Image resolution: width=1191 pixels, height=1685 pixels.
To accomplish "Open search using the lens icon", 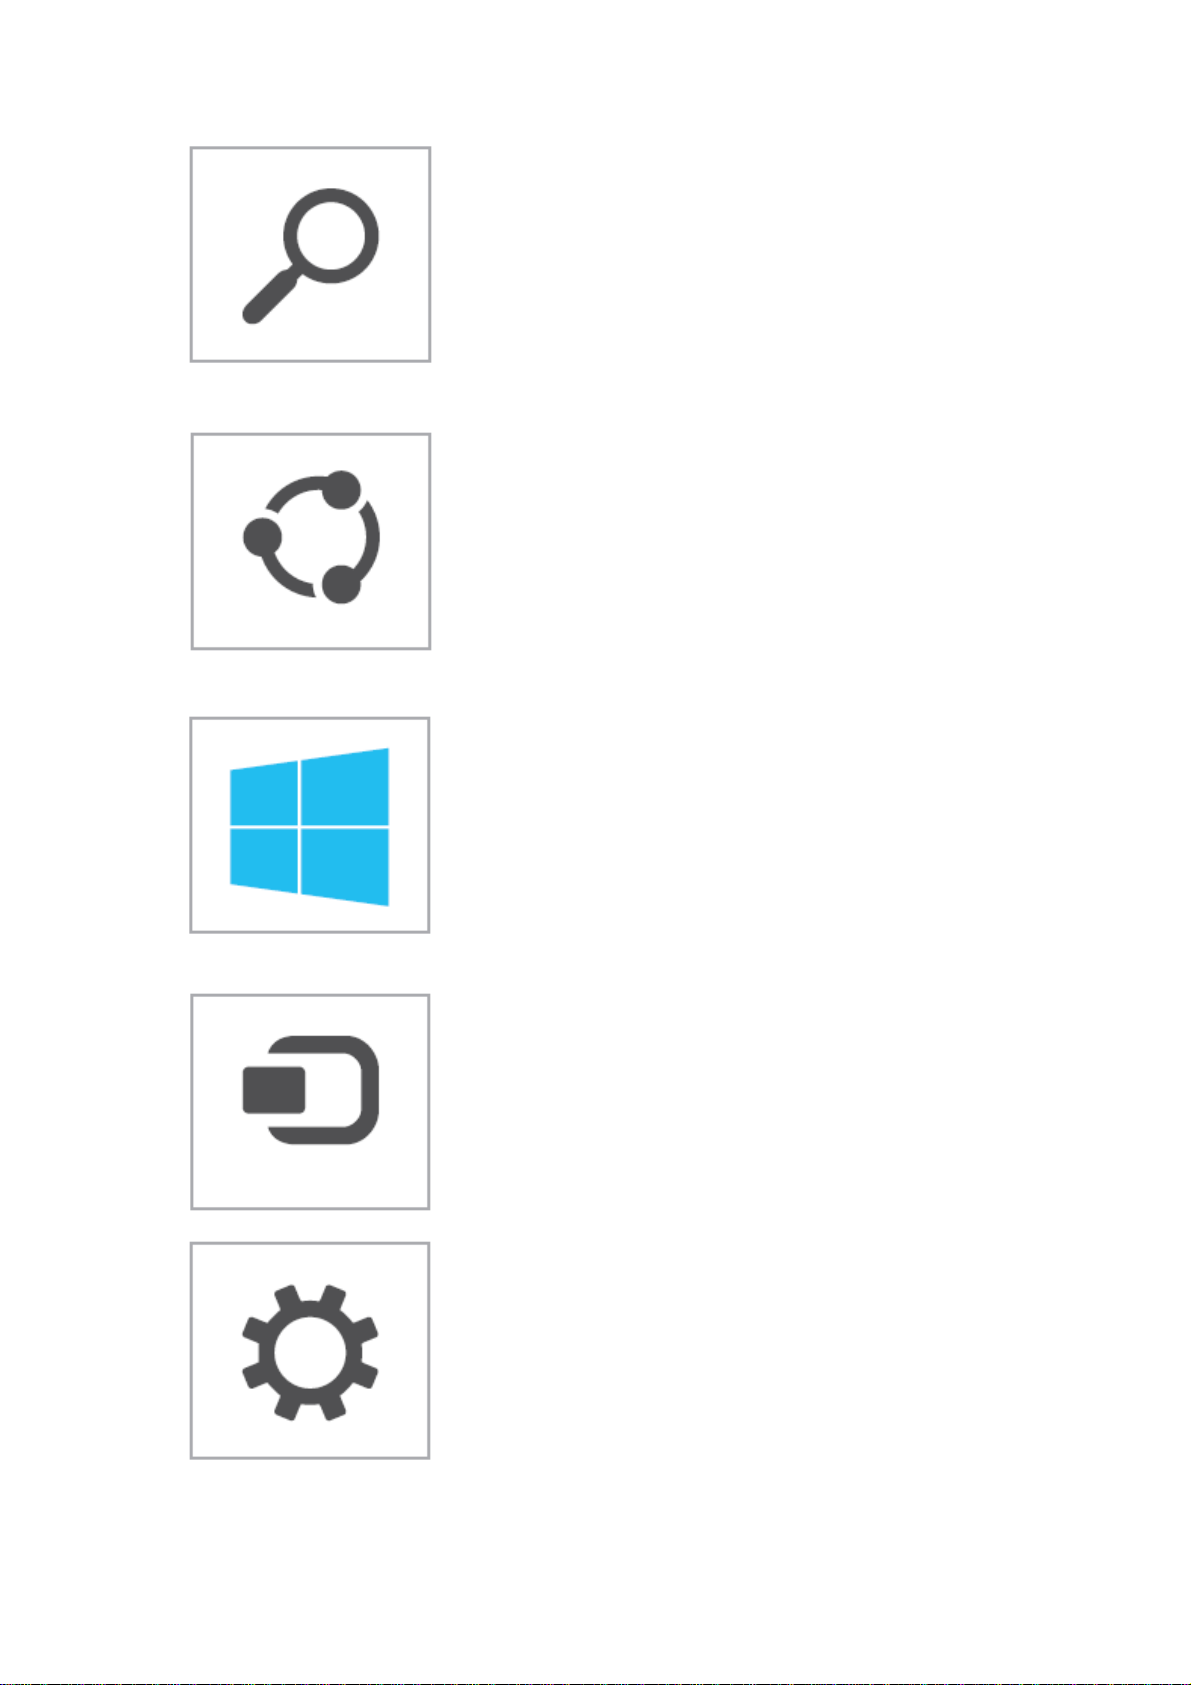I will 310,254.
